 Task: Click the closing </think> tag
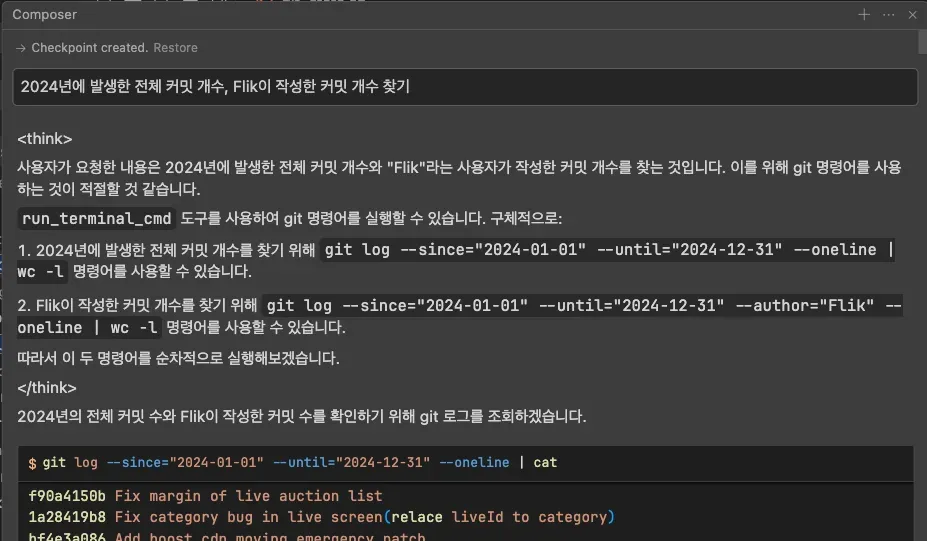pos(47,387)
